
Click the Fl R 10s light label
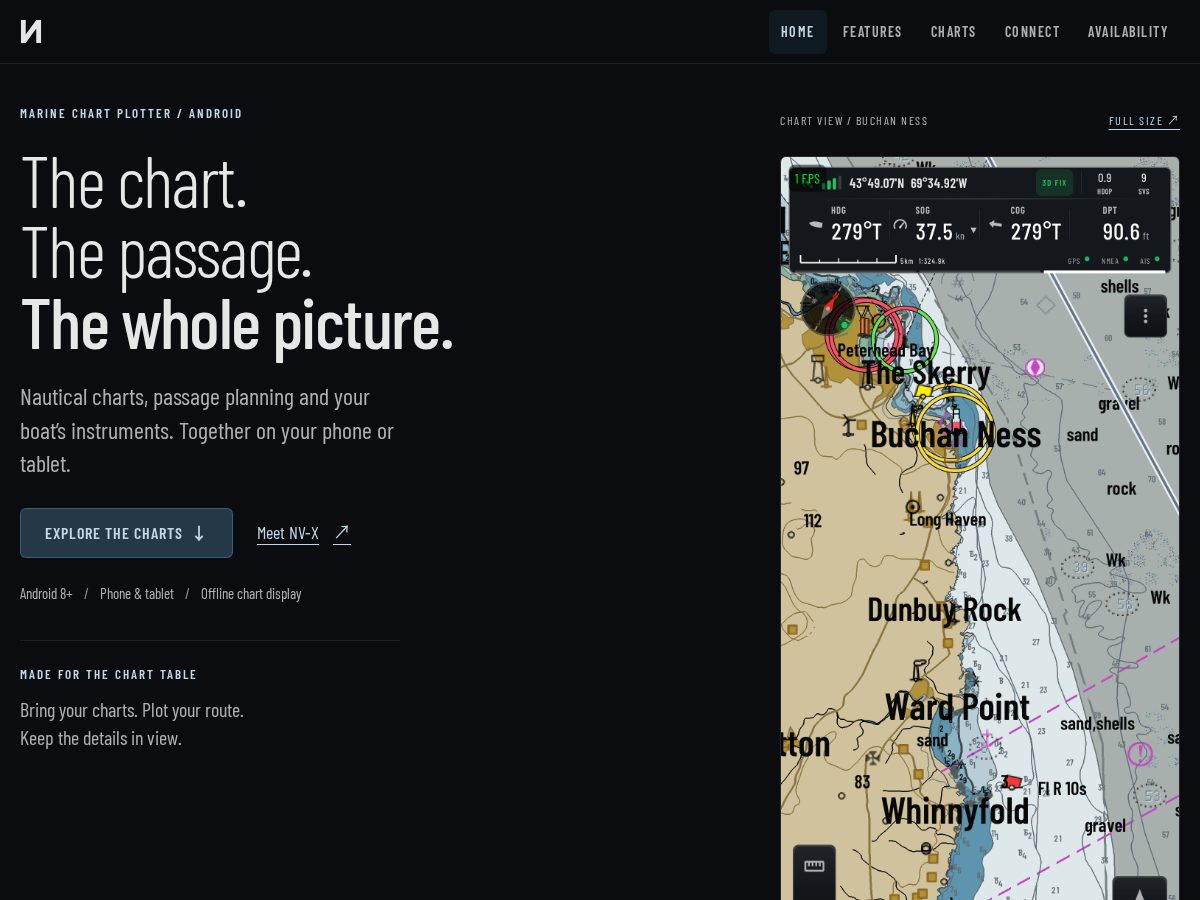point(1062,788)
